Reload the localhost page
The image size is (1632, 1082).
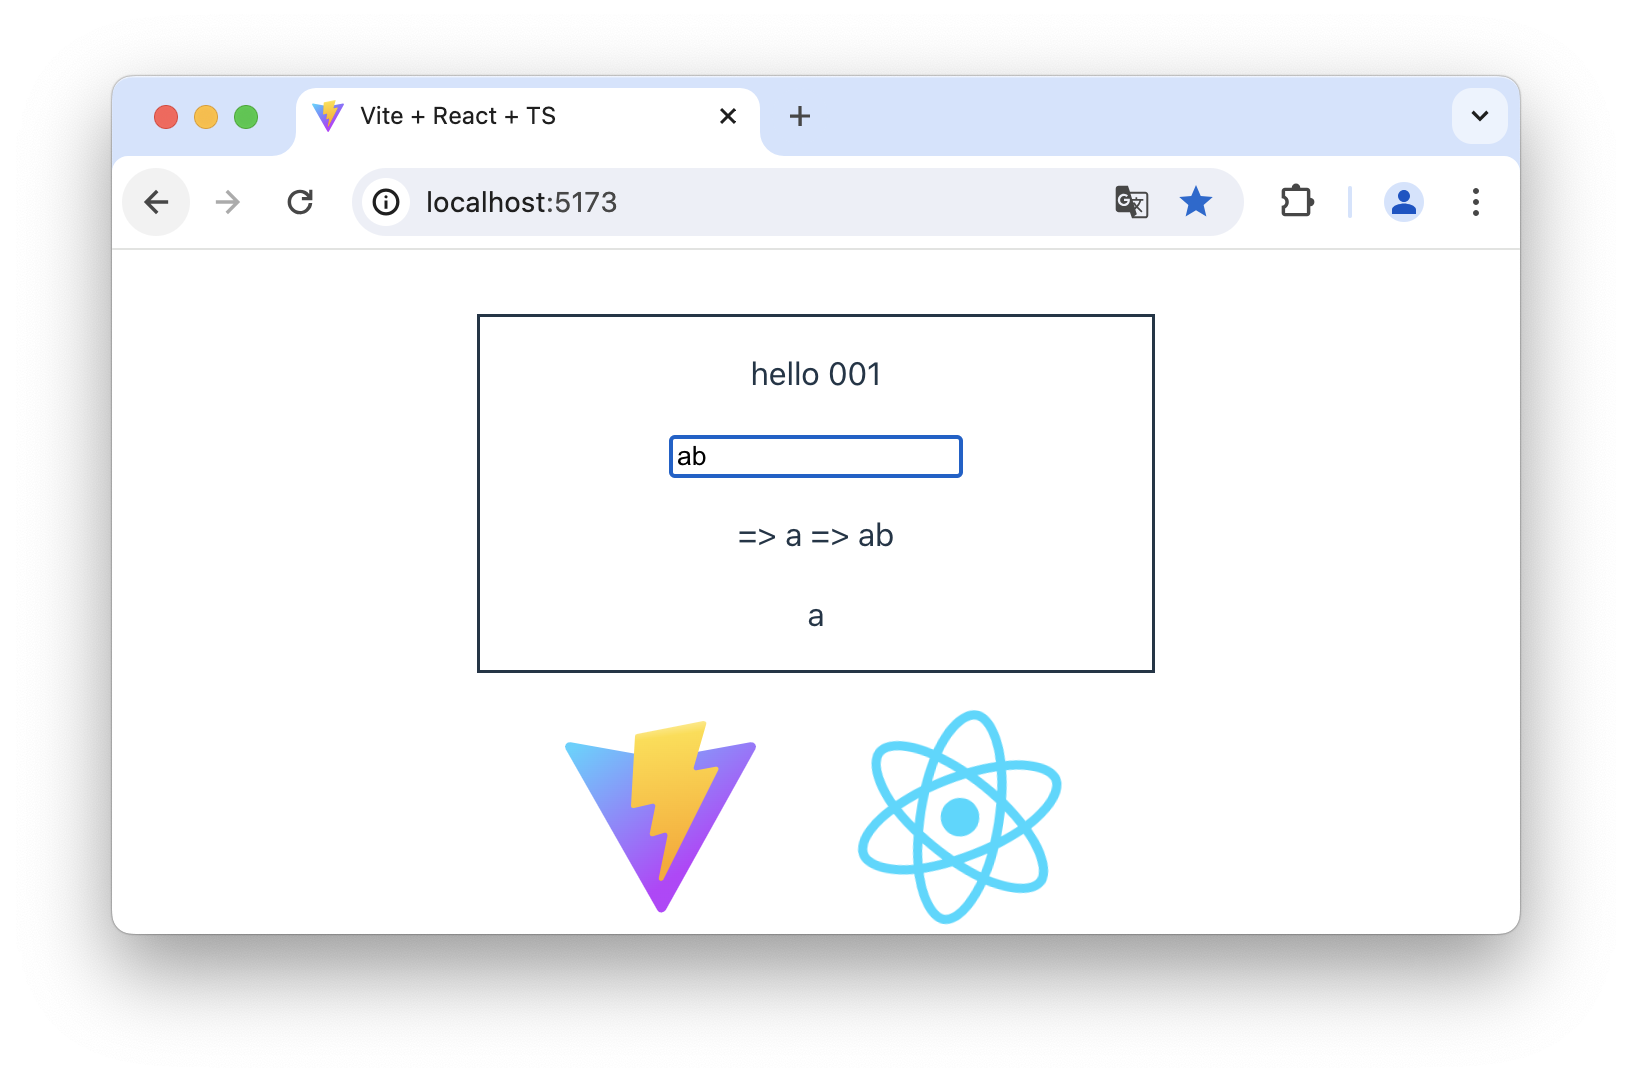pos(300,202)
